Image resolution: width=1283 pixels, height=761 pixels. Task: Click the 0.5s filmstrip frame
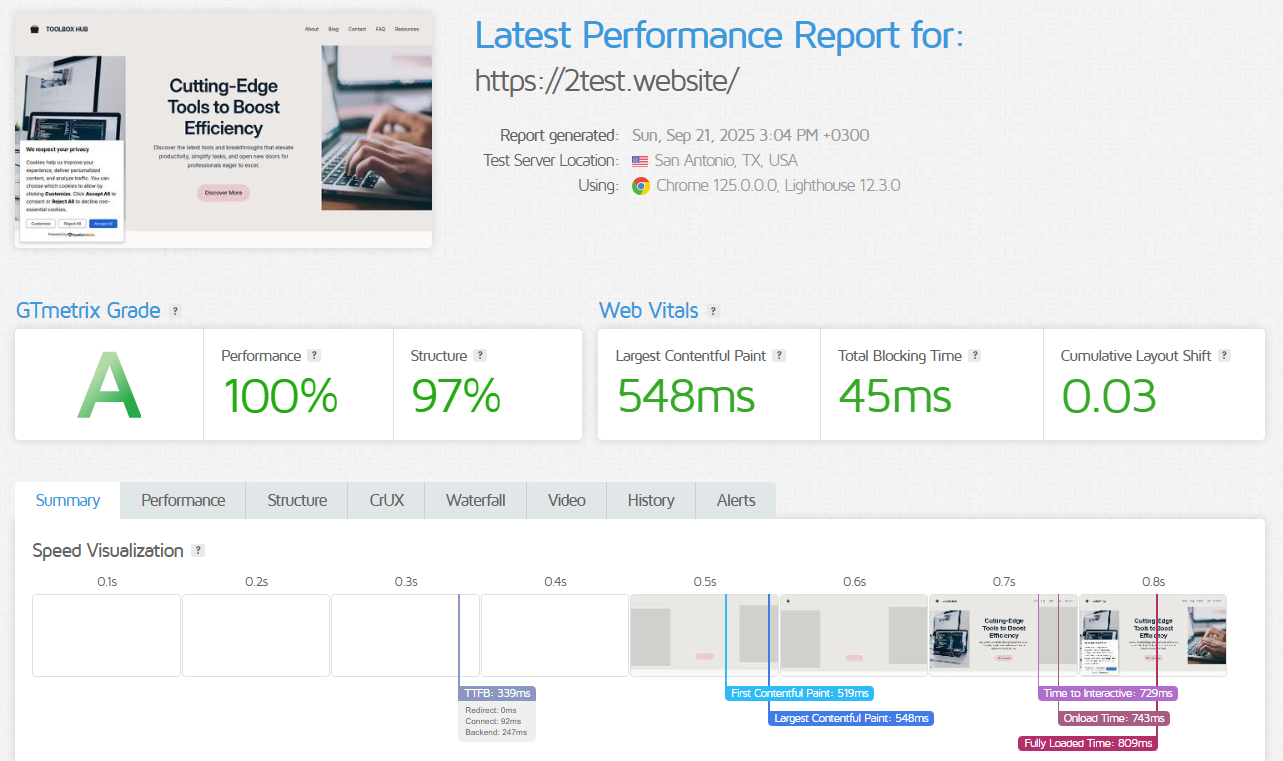pos(704,636)
